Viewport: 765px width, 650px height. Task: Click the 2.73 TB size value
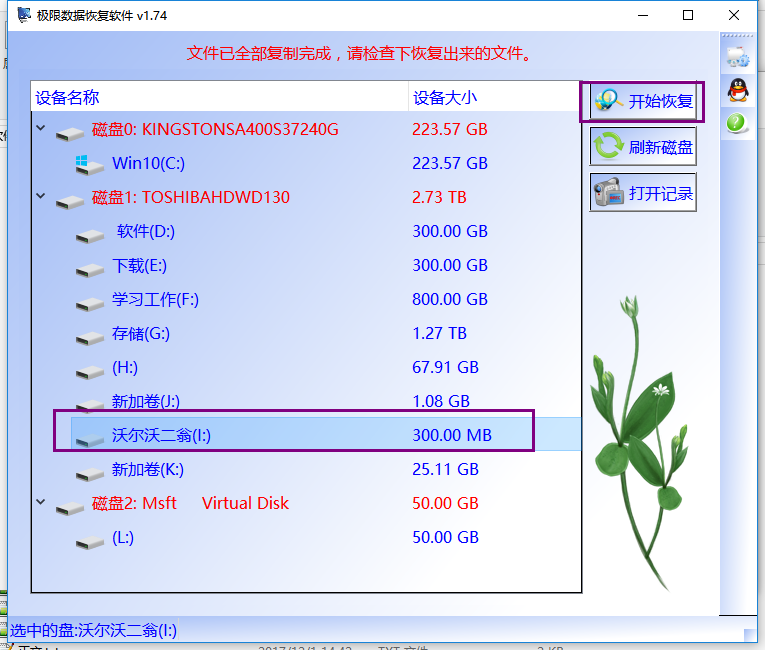click(x=439, y=197)
